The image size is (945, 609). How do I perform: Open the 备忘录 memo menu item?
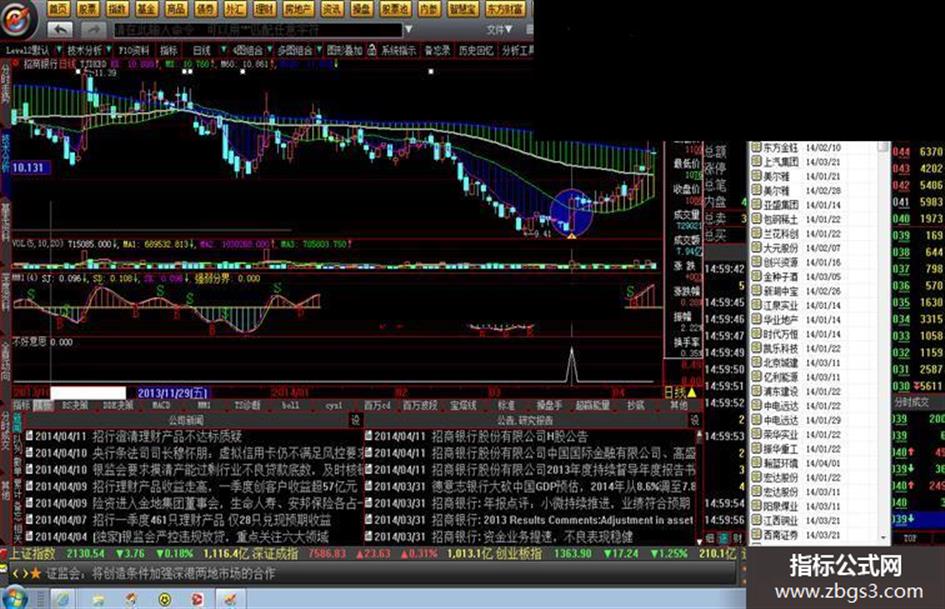[x=438, y=51]
